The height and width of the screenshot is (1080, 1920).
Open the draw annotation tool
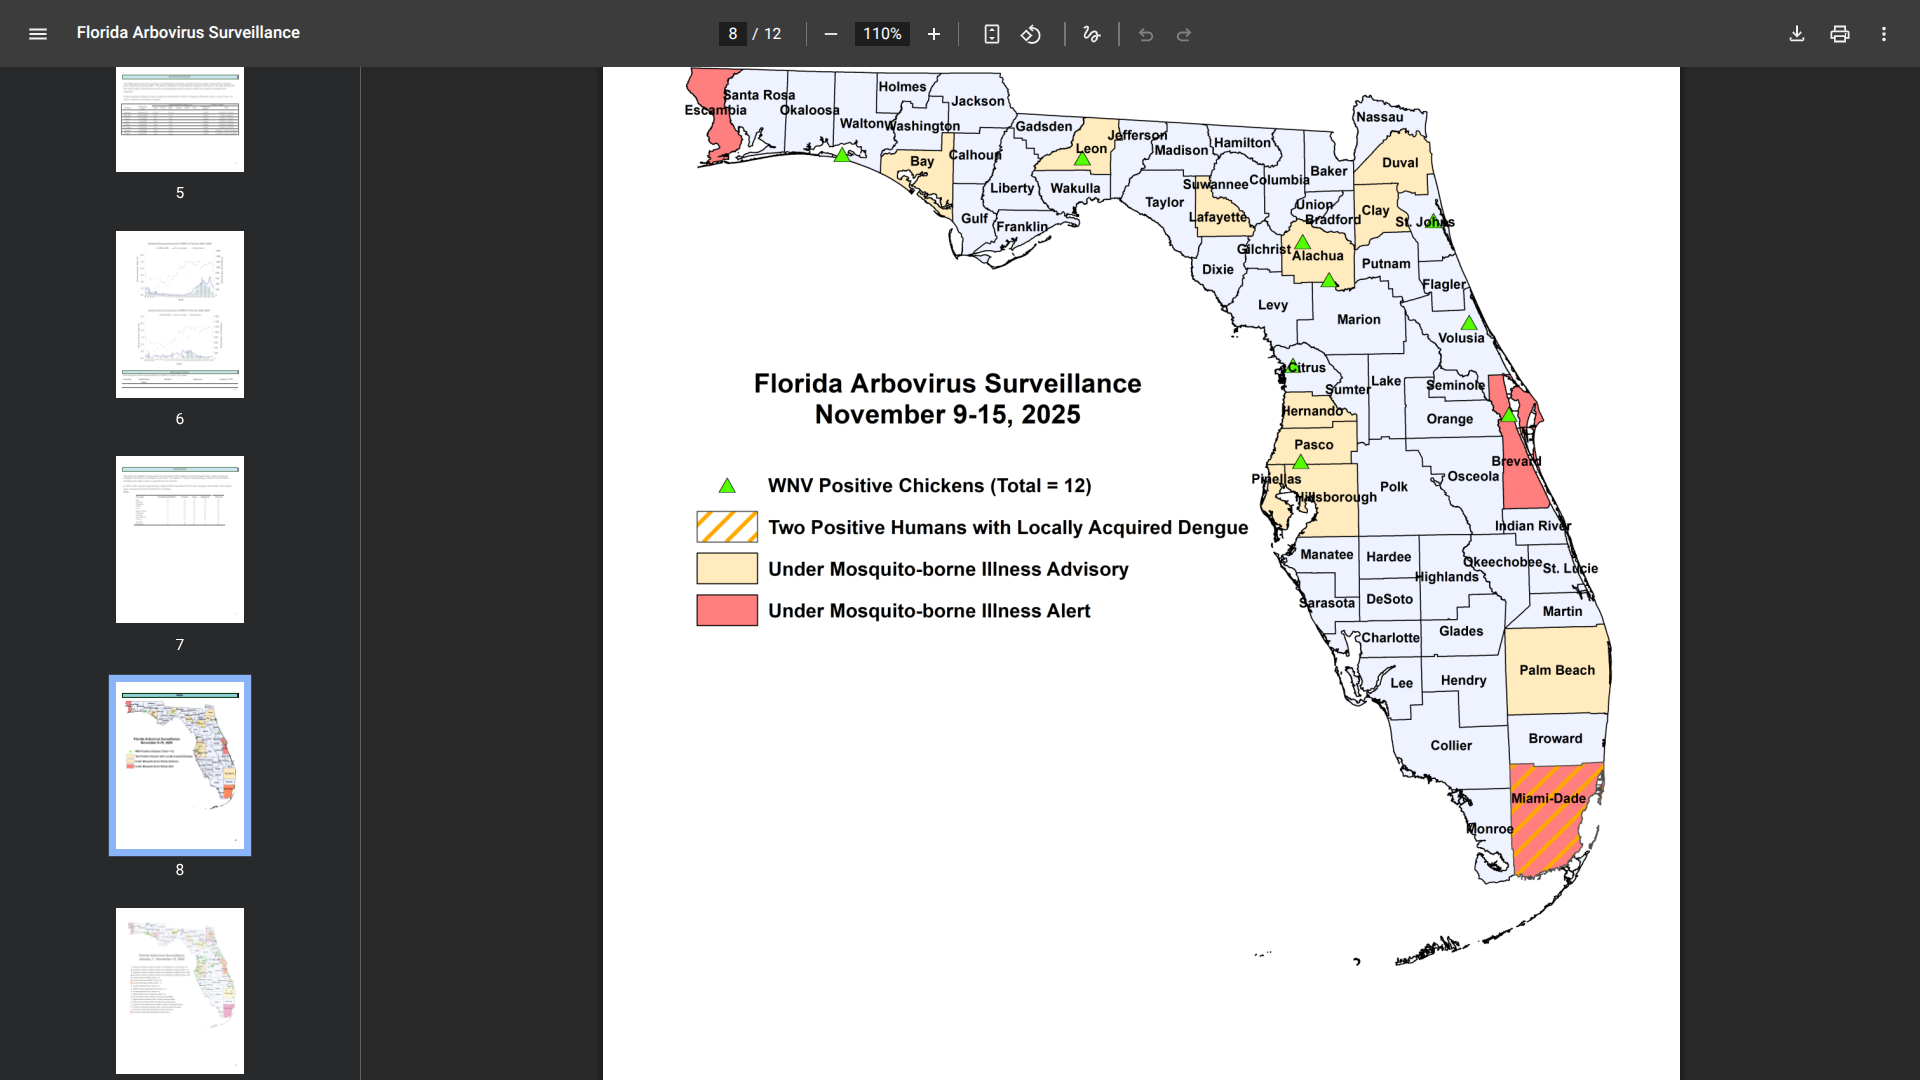(x=1091, y=34)
